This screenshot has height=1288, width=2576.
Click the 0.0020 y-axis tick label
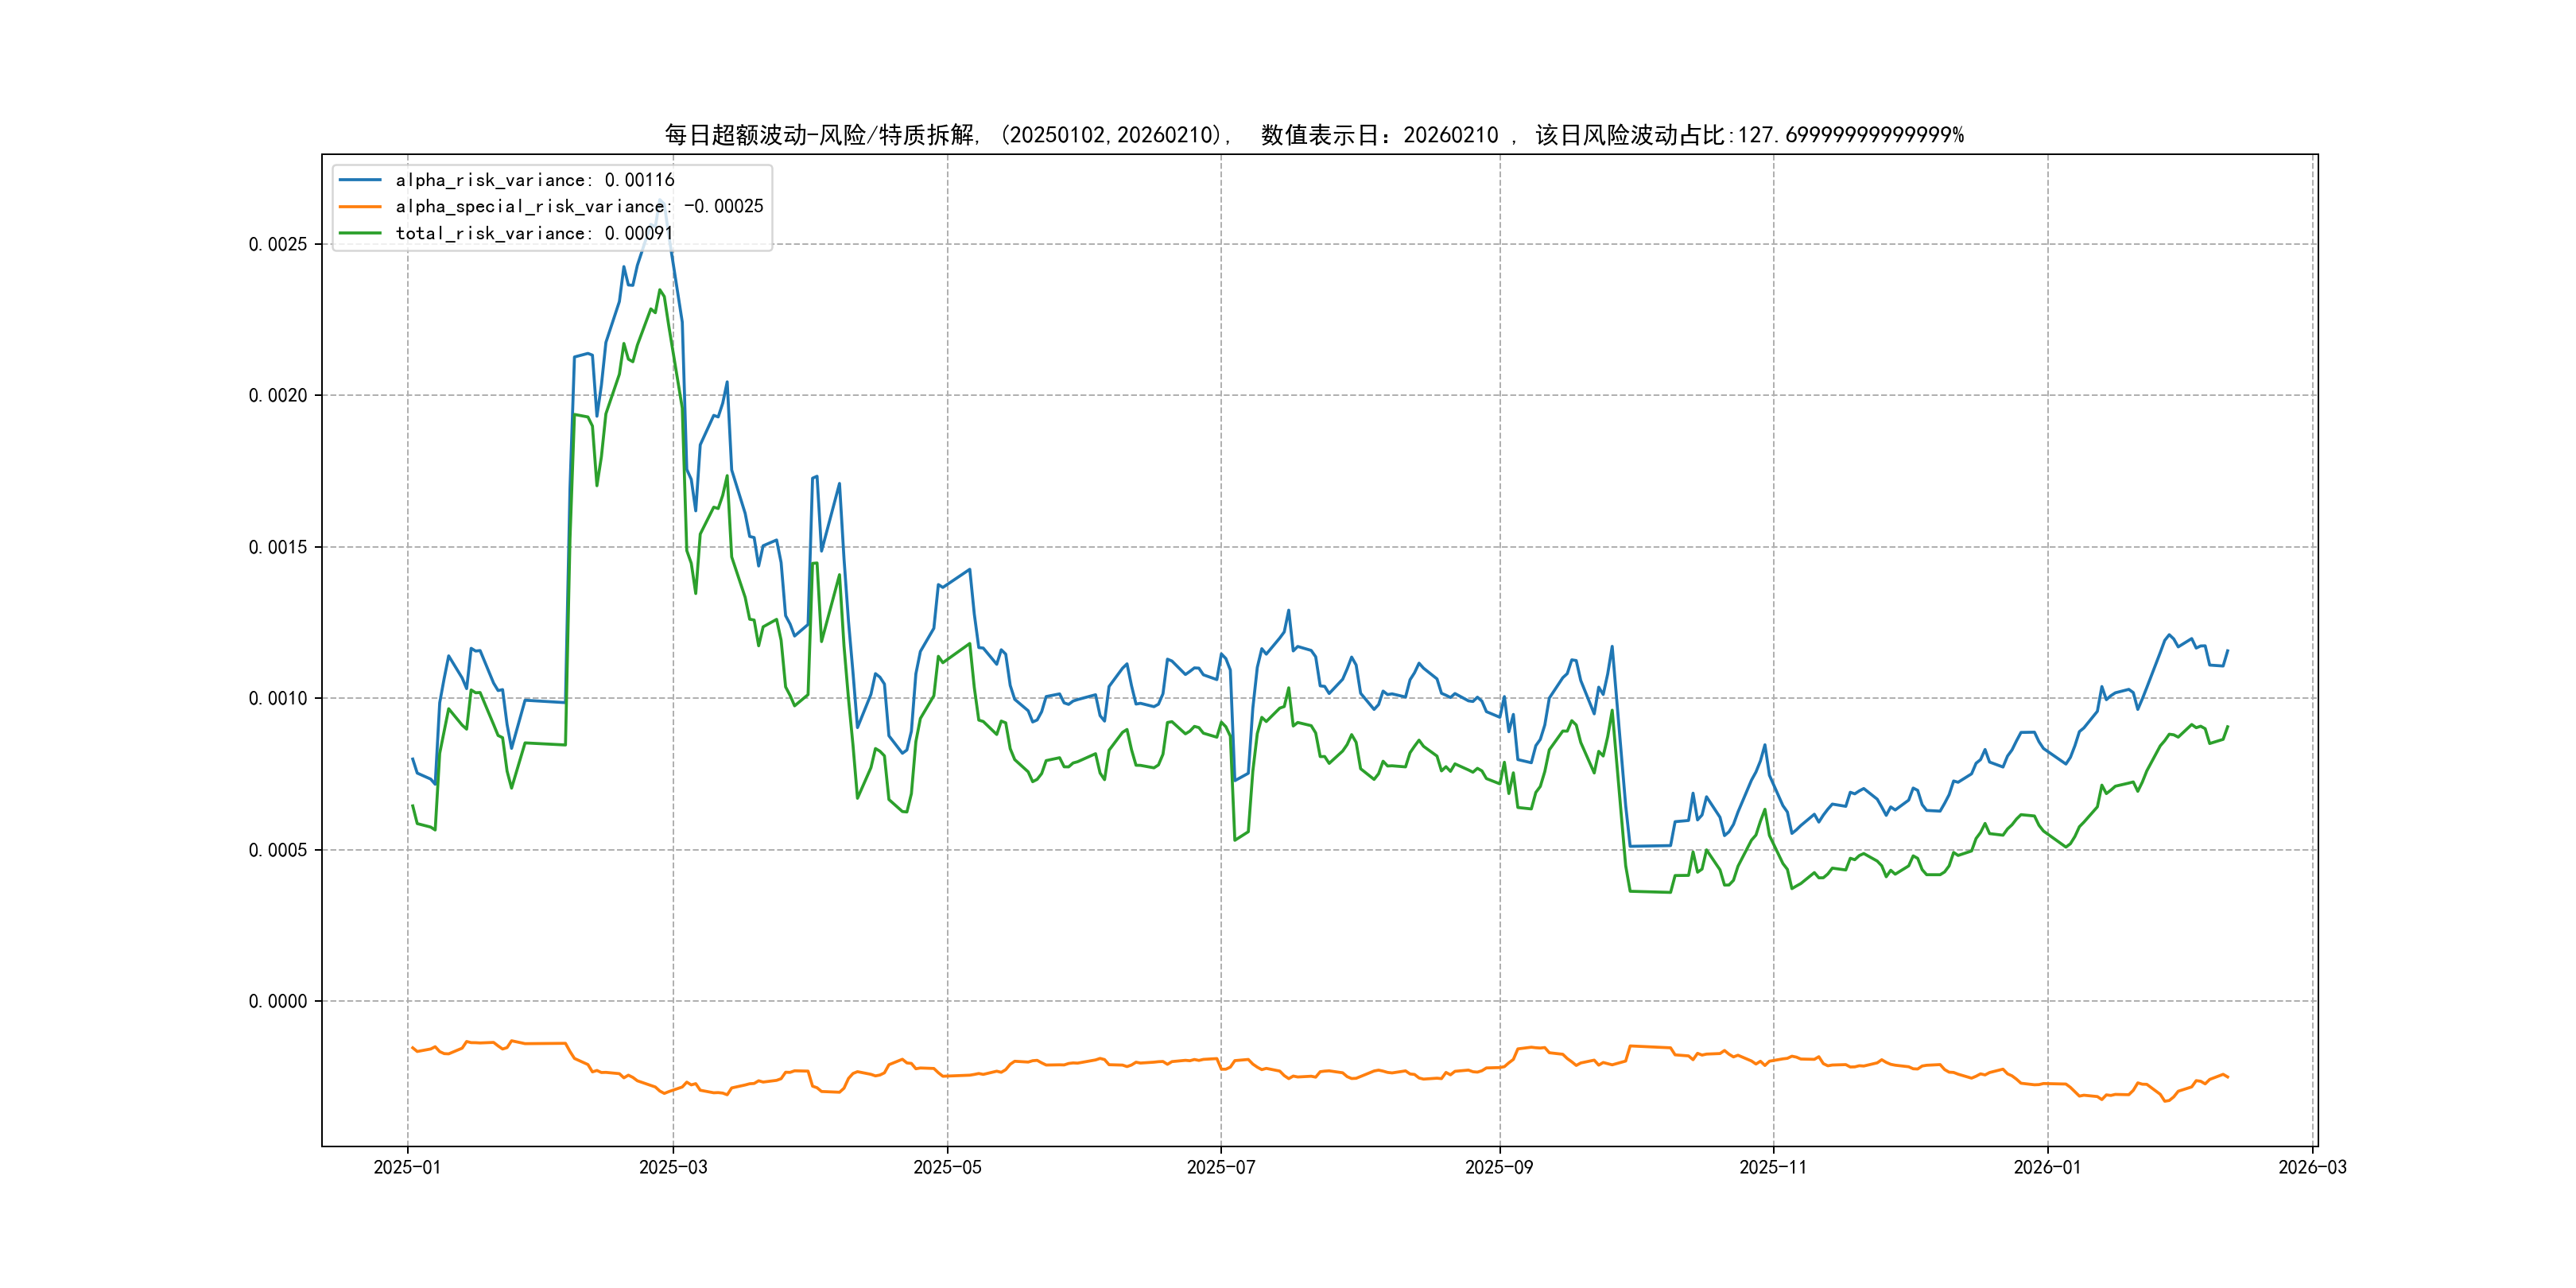tap(278, 395)
